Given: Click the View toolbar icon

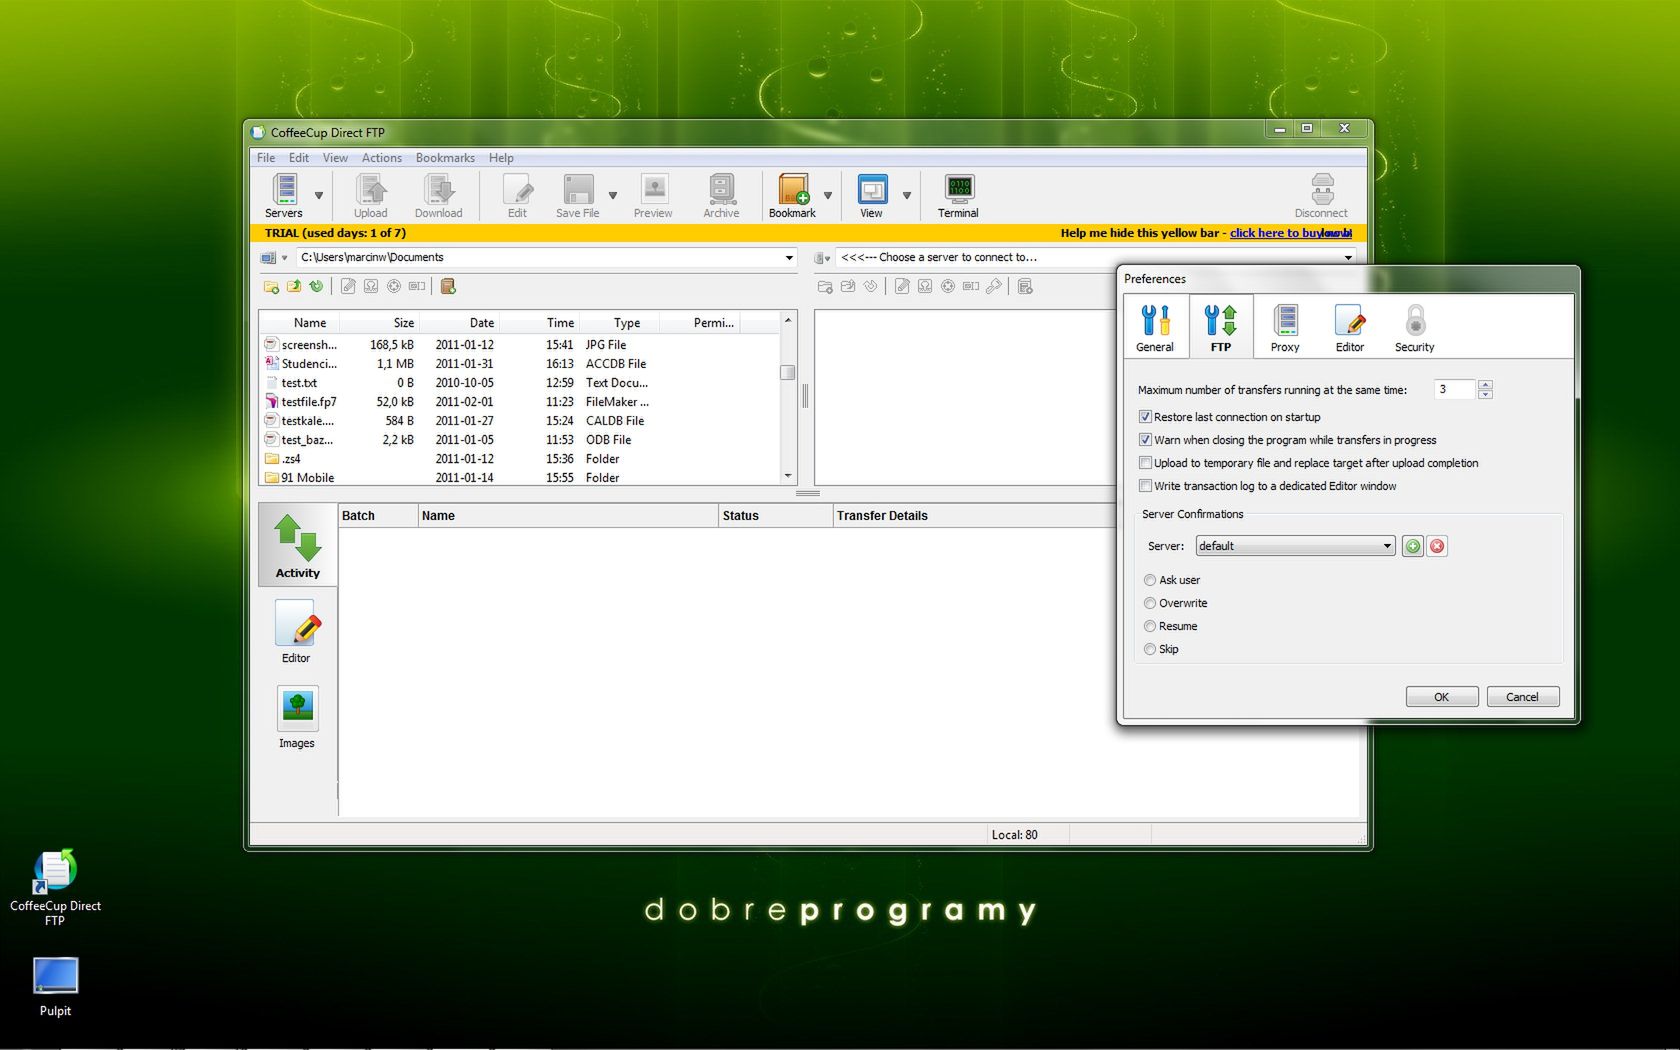Looking at the screenshot, I should [872, 195].
